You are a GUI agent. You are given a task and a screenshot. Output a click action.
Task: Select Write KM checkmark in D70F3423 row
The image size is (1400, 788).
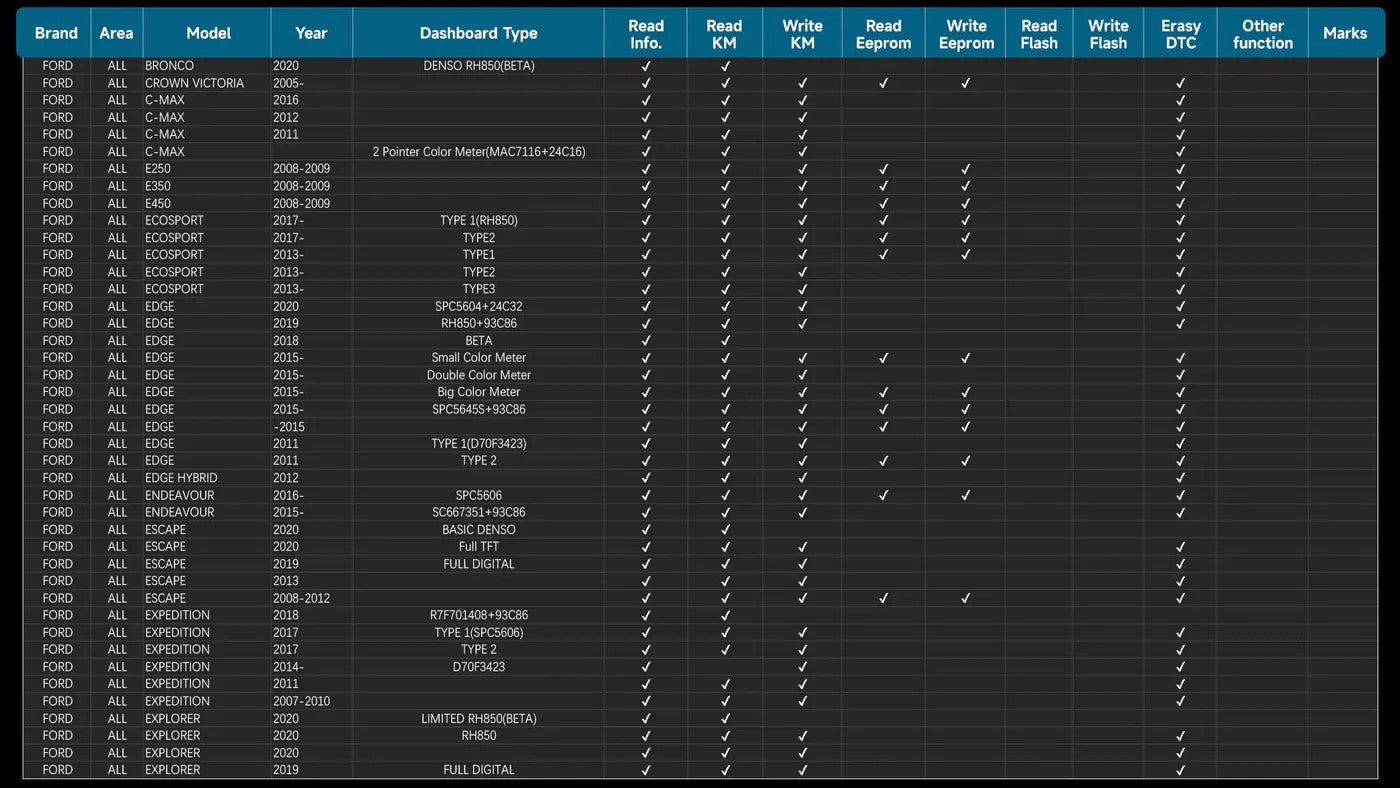pyautogui.click(x=802, y=667)
